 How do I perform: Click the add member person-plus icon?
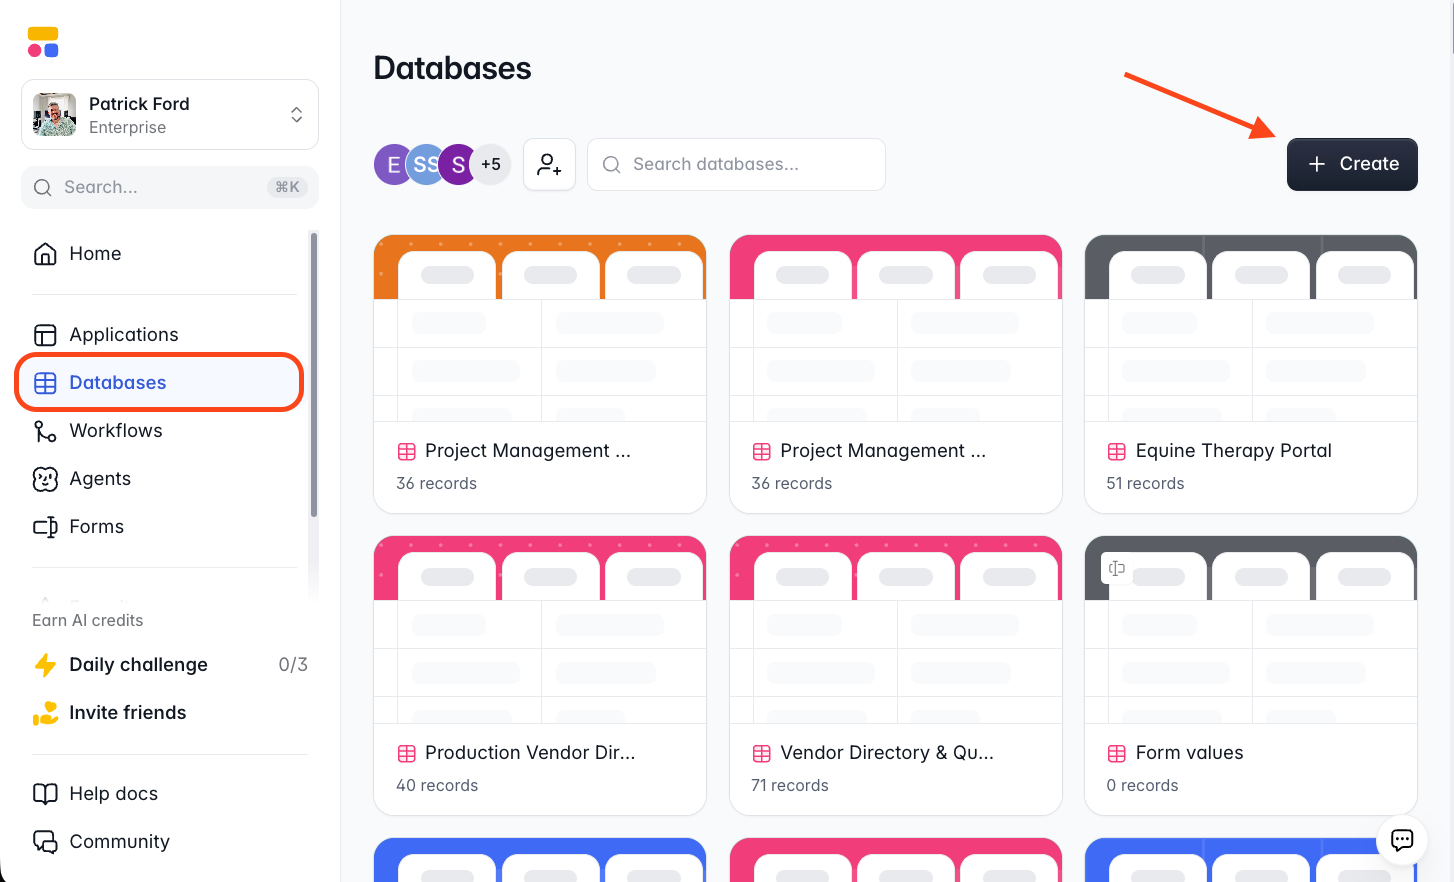point(549,165)
